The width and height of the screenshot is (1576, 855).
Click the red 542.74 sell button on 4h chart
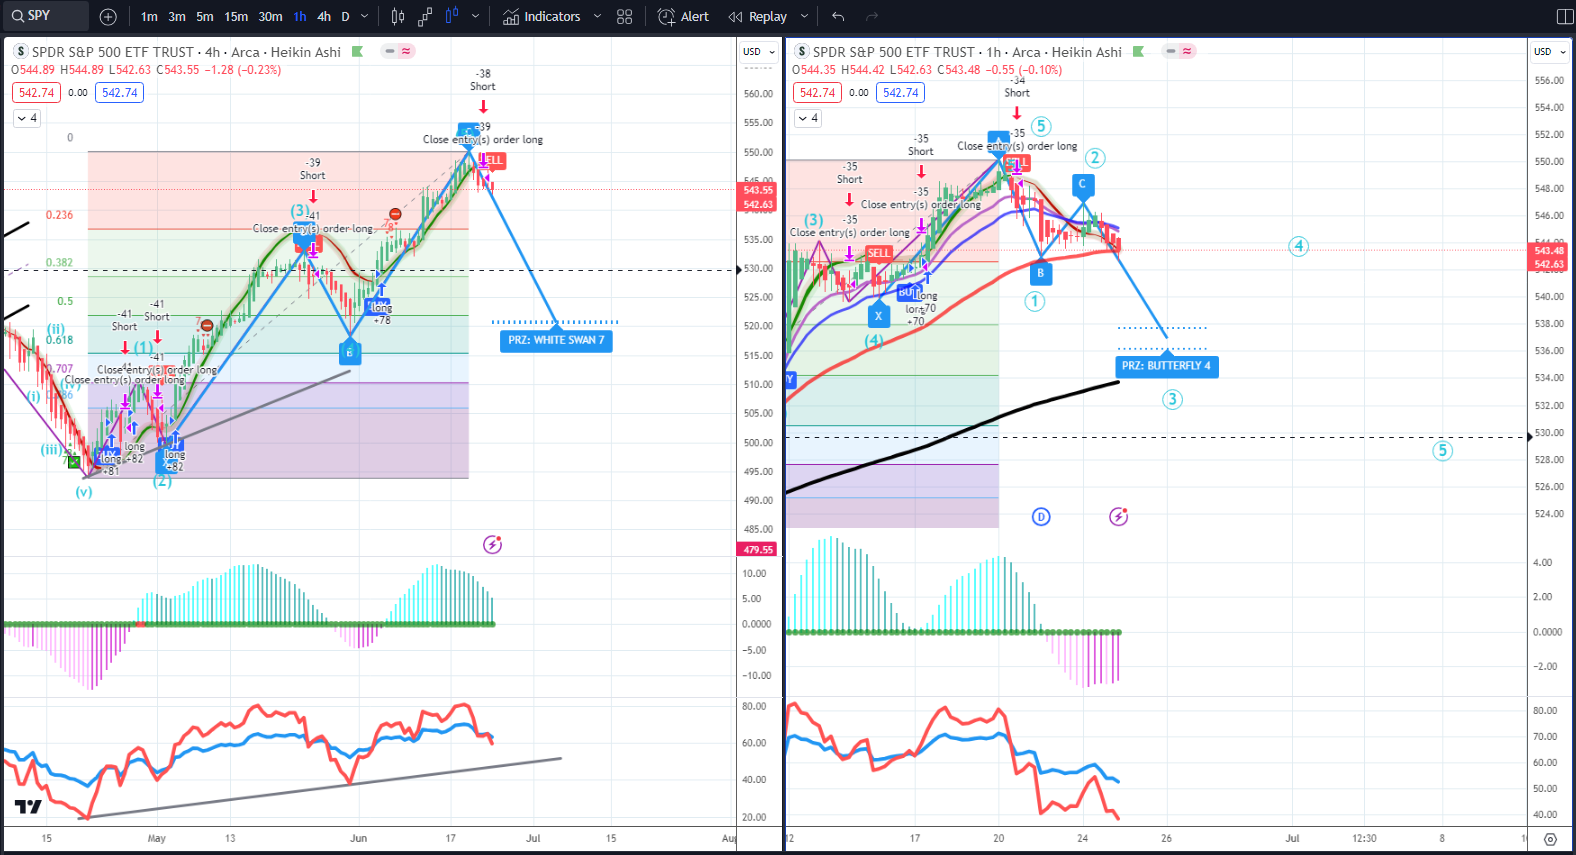click(x=36, y=93)
